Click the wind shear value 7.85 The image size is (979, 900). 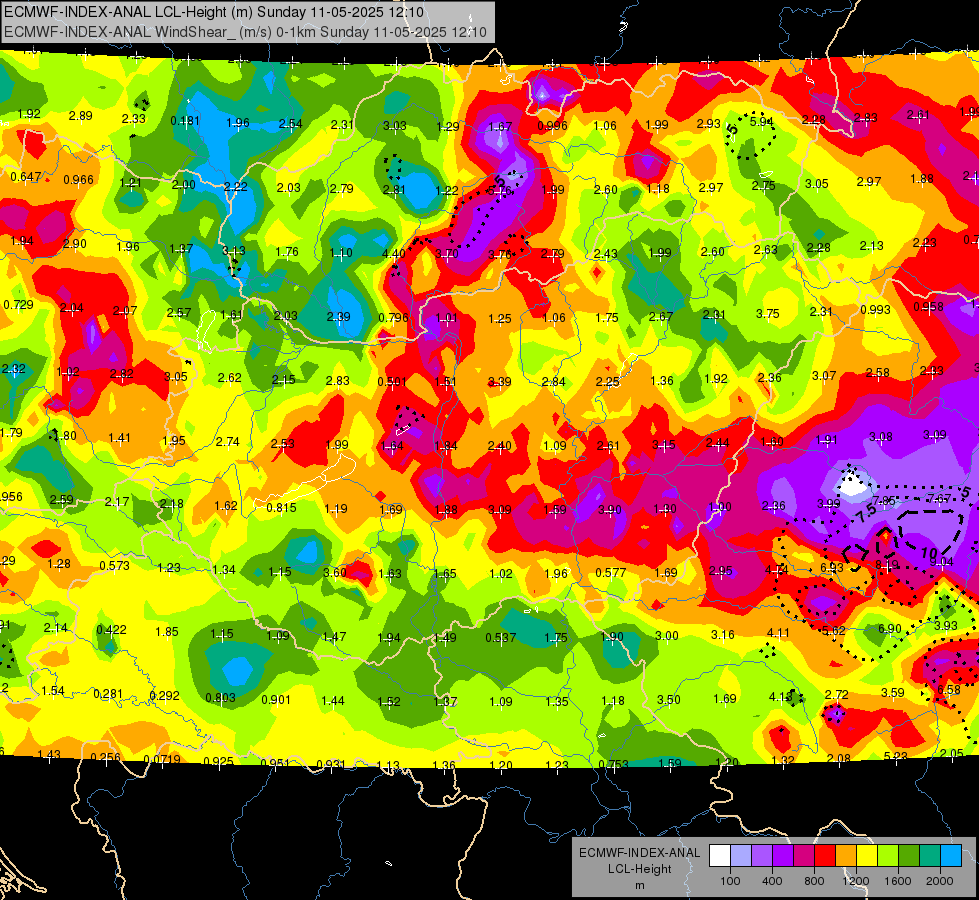(884, 501)
